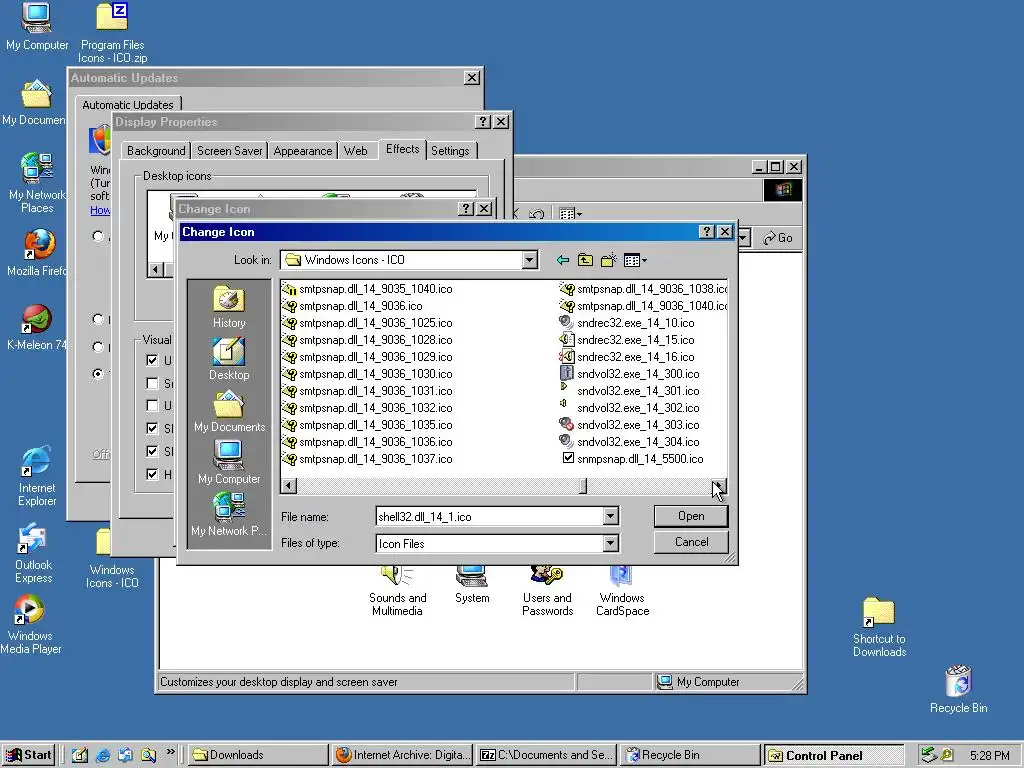
Task: Switch to Downloads taskbar window
Action: coord(258,755)
